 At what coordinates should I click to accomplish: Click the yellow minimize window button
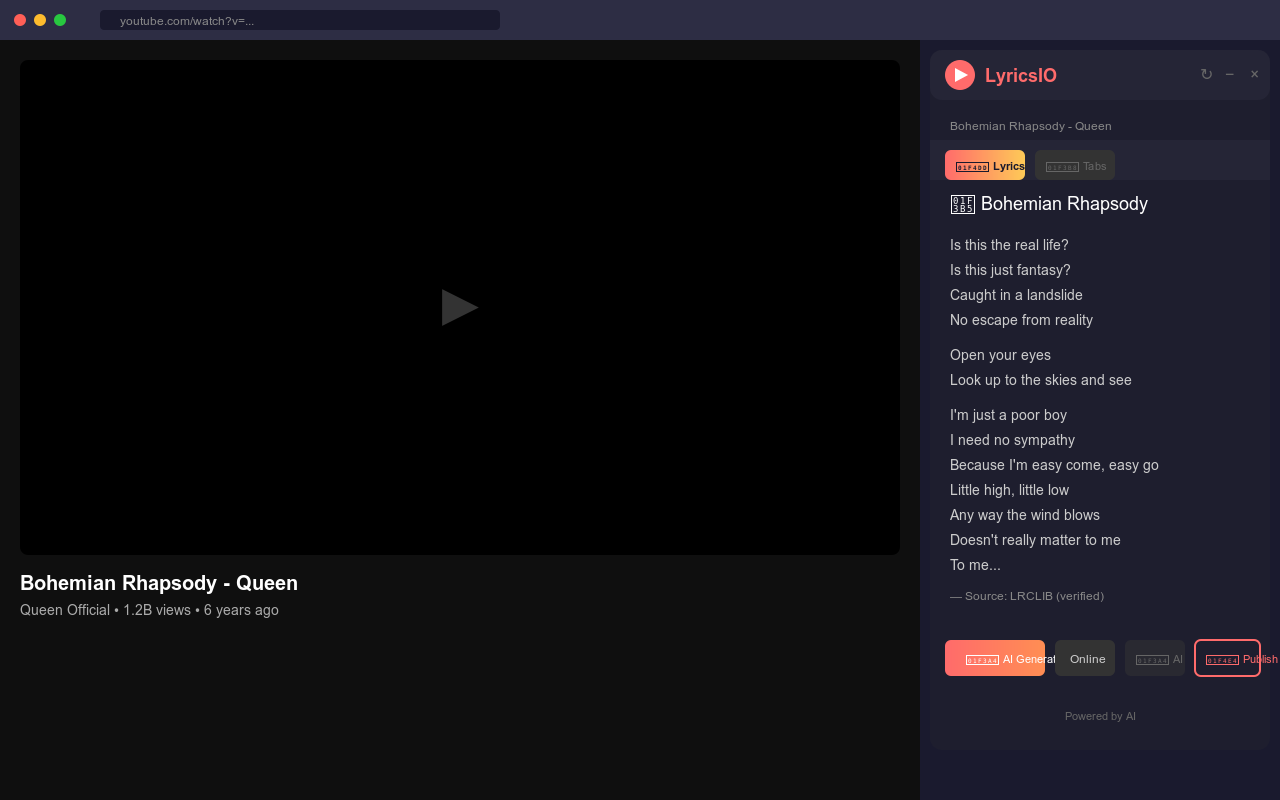click(x=40, y=20)
